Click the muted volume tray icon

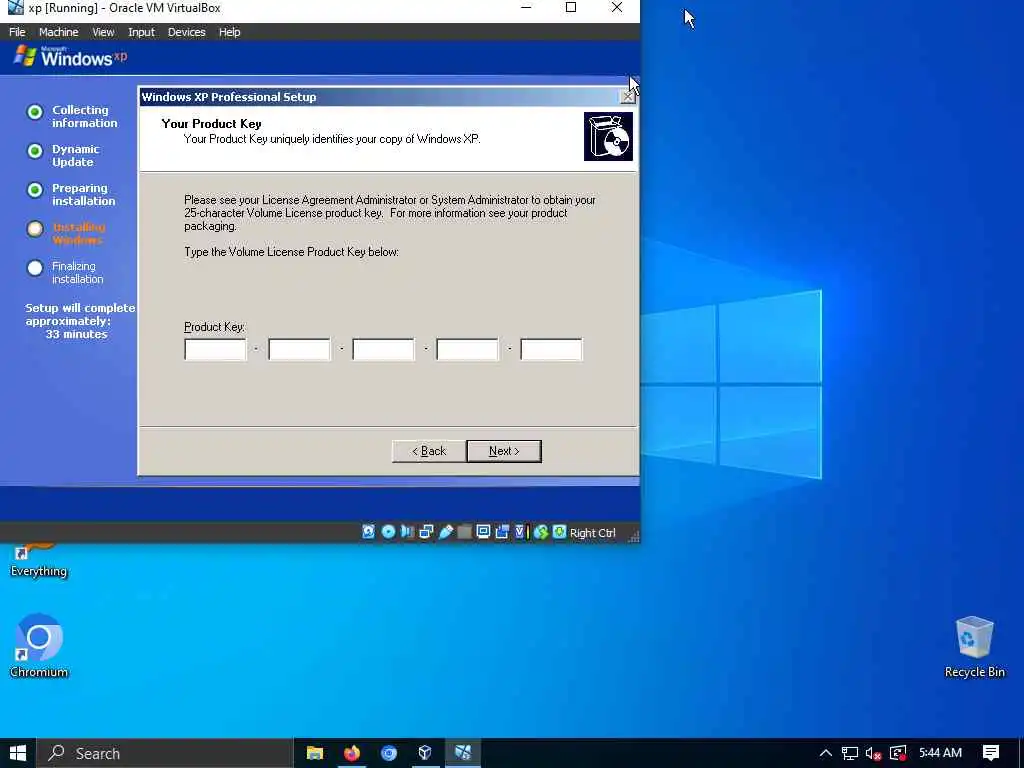(x=873, y=753)
